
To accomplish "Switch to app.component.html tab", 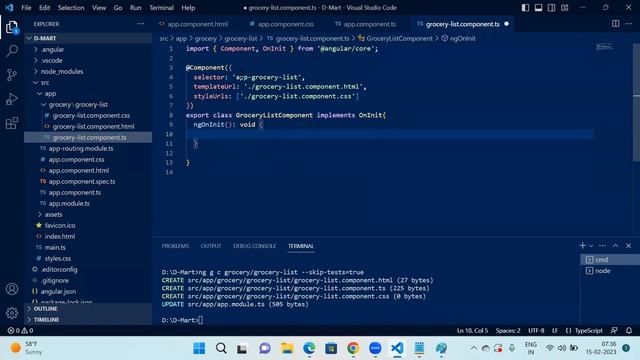I will pyautogui.click(x=198, y=24).
